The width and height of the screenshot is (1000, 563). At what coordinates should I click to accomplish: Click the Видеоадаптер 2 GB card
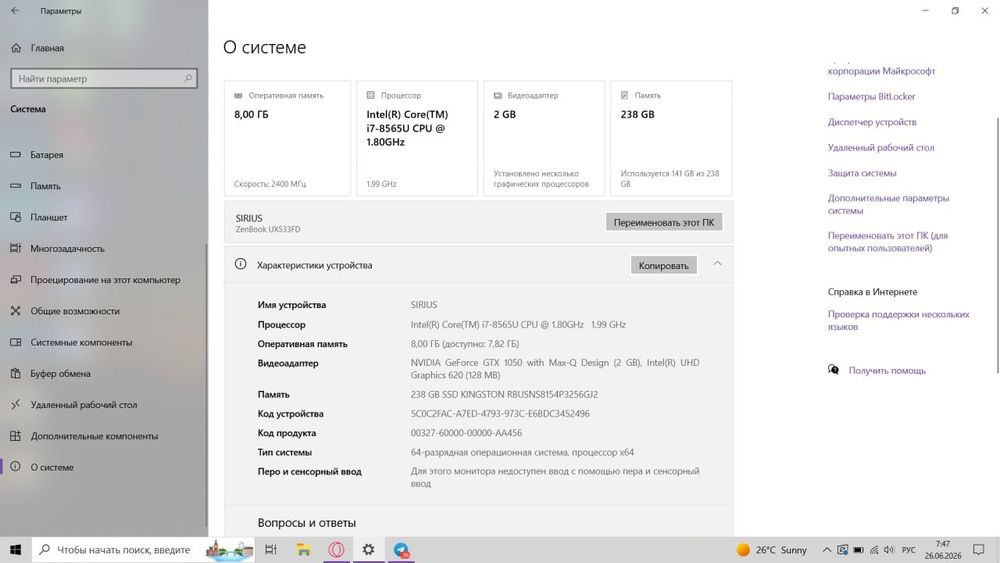tap(543, 138)
